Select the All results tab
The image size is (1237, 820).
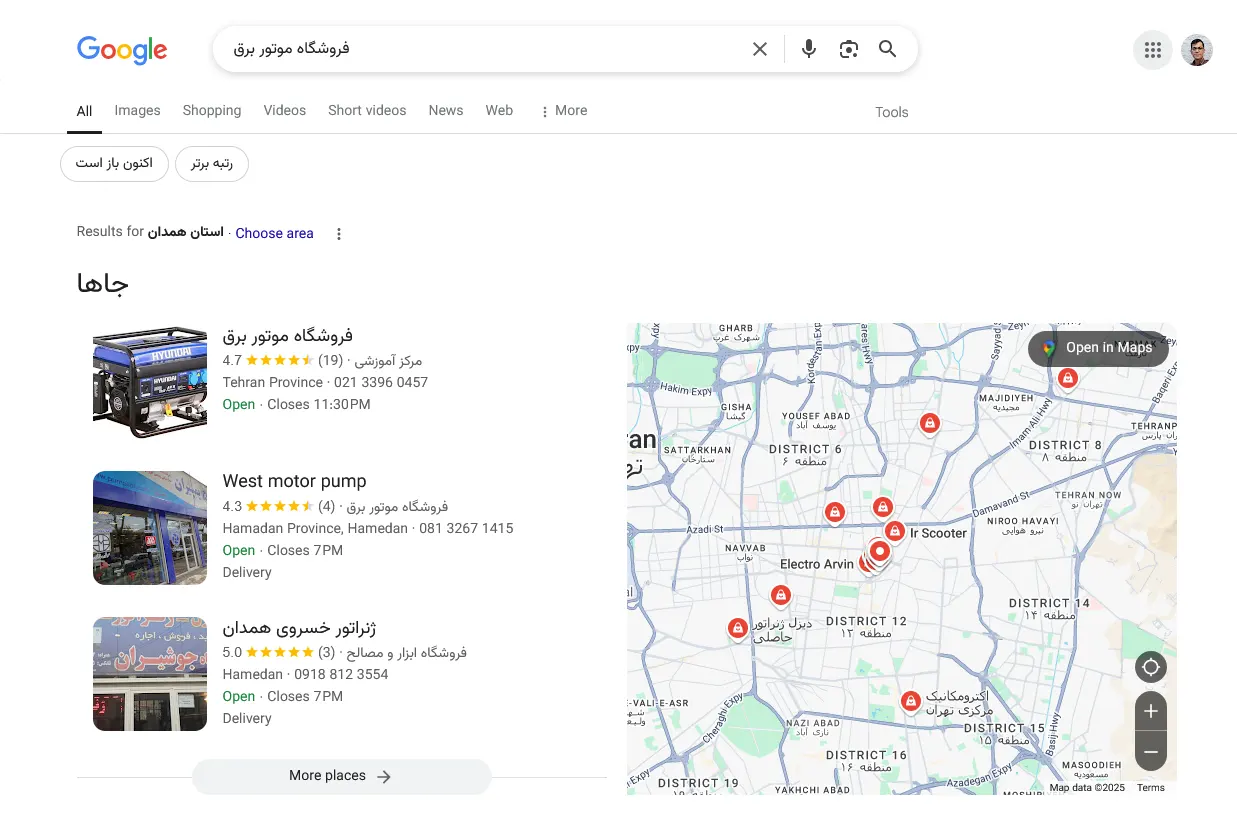85,111
